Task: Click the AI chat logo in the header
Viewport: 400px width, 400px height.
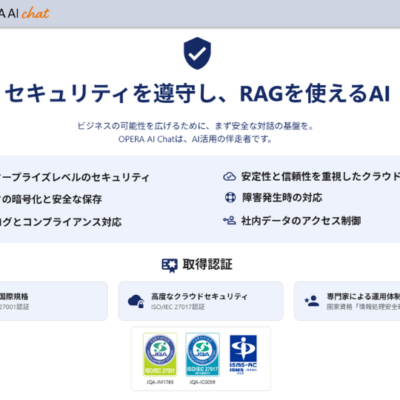Action: 25,13
